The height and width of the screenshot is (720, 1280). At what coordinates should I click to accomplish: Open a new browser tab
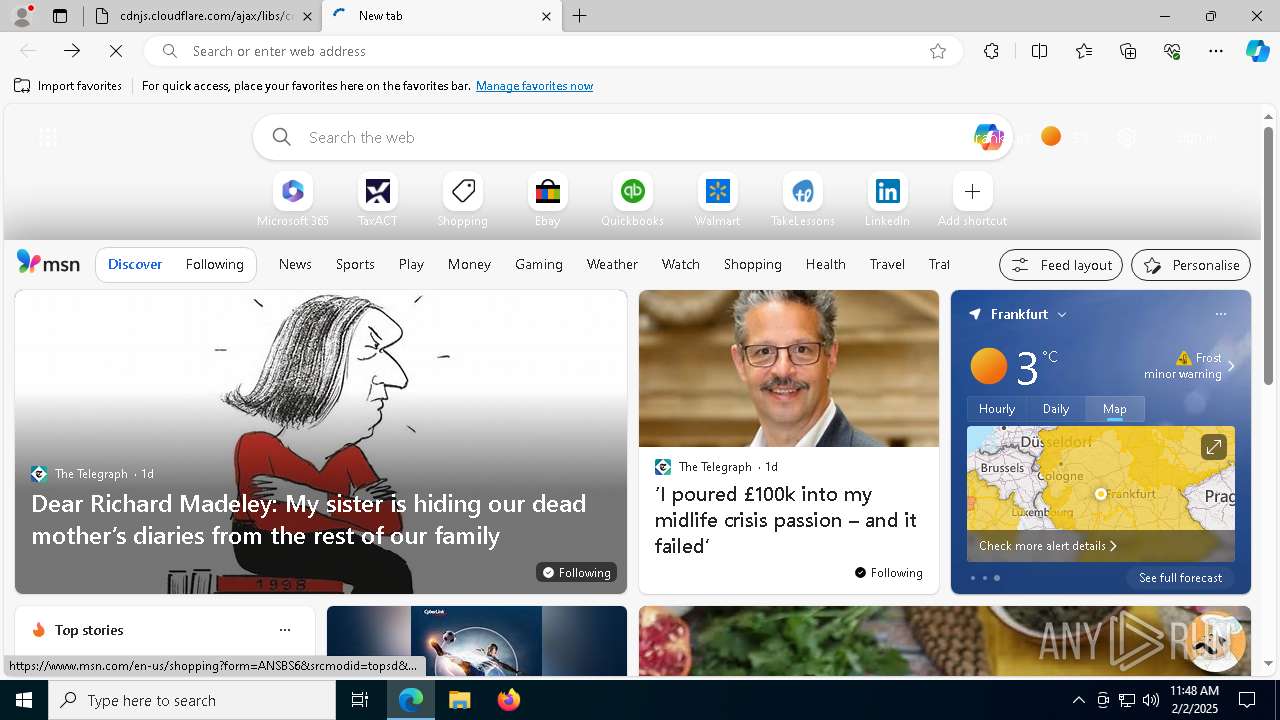pos(580,16)
